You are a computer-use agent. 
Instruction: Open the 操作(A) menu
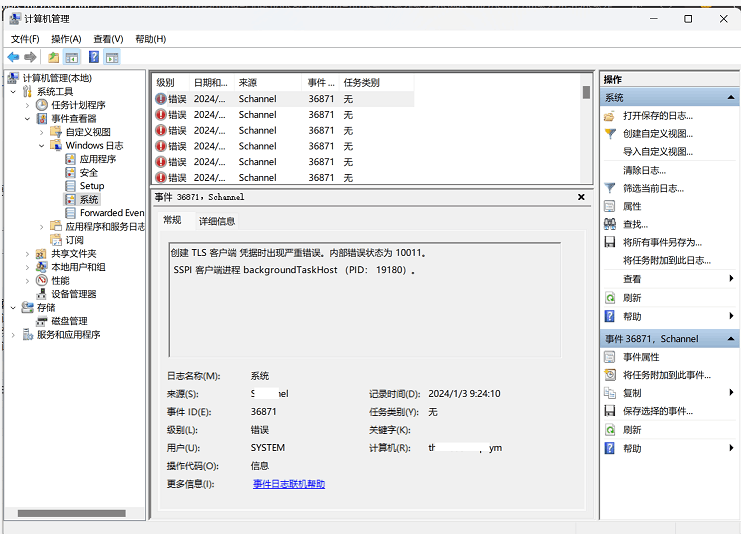[66, 39]
